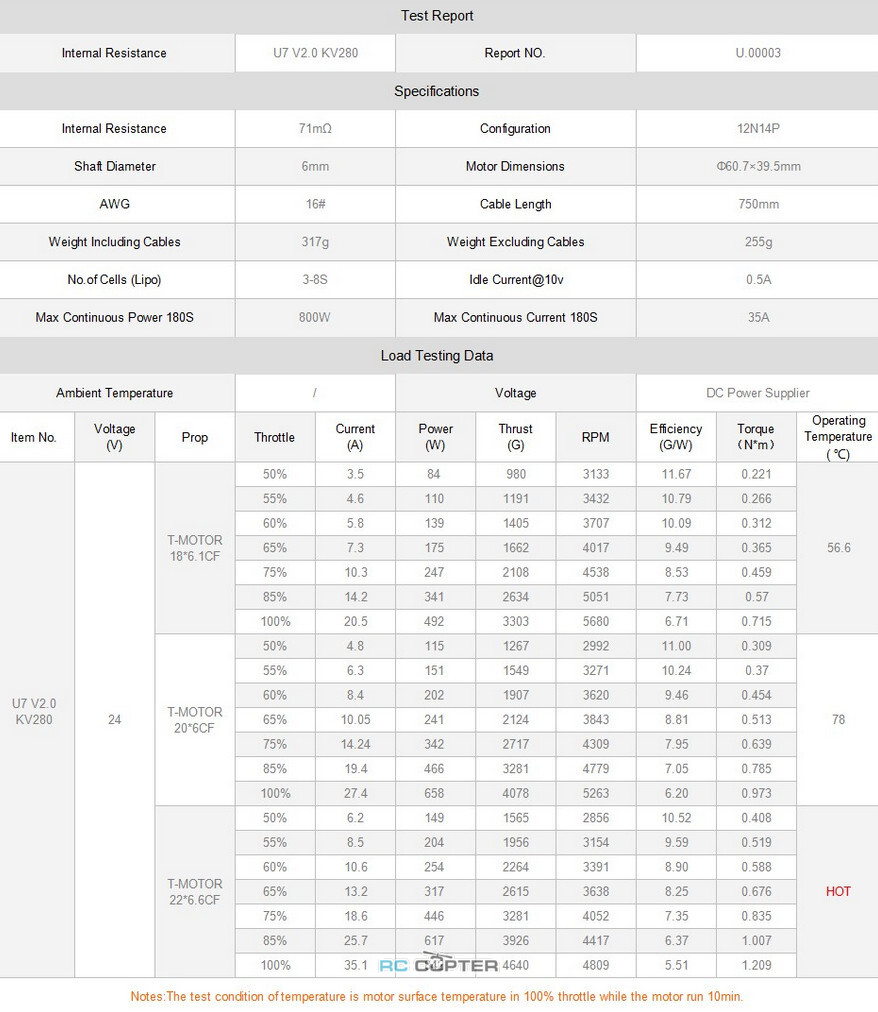Click the thrust value '980'

[516, 474]
